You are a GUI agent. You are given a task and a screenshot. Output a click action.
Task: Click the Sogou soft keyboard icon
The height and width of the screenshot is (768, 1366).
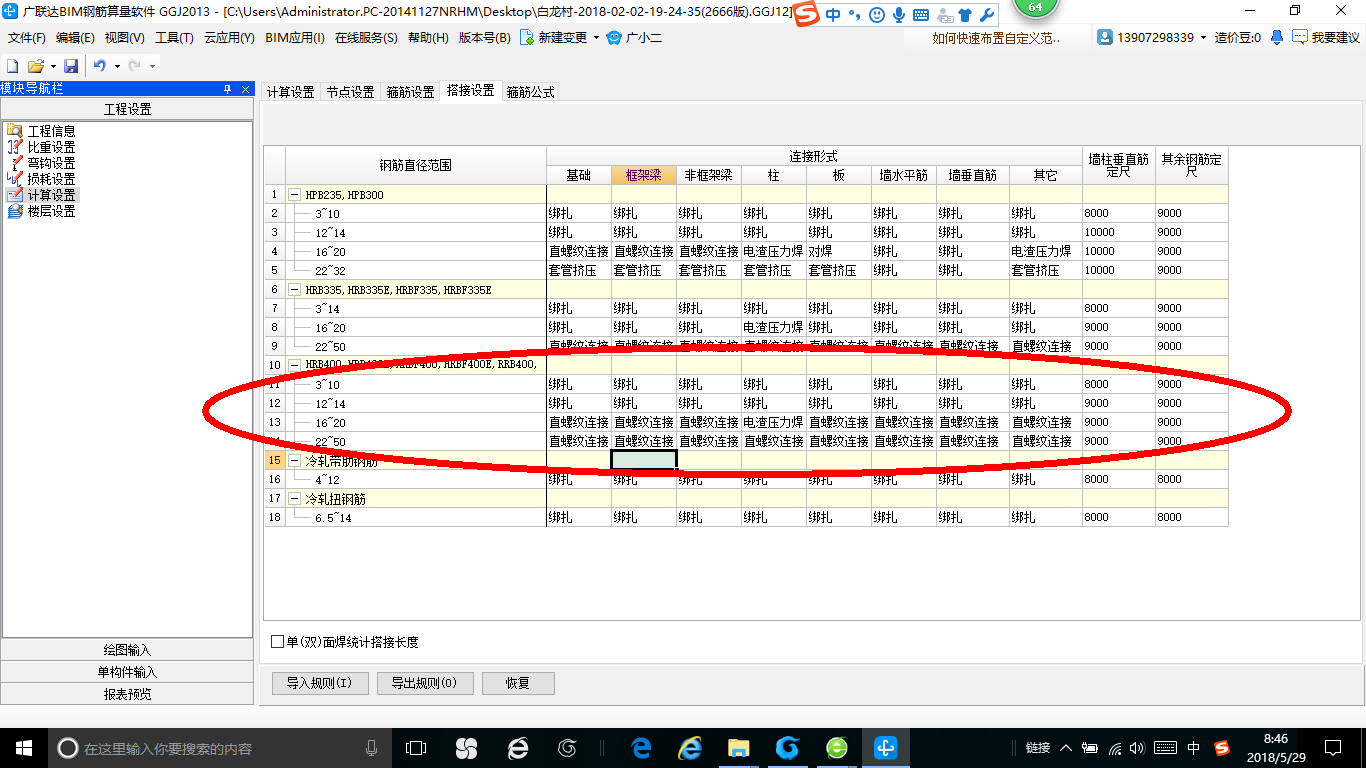pyautogui.click(x=920, y=16)
